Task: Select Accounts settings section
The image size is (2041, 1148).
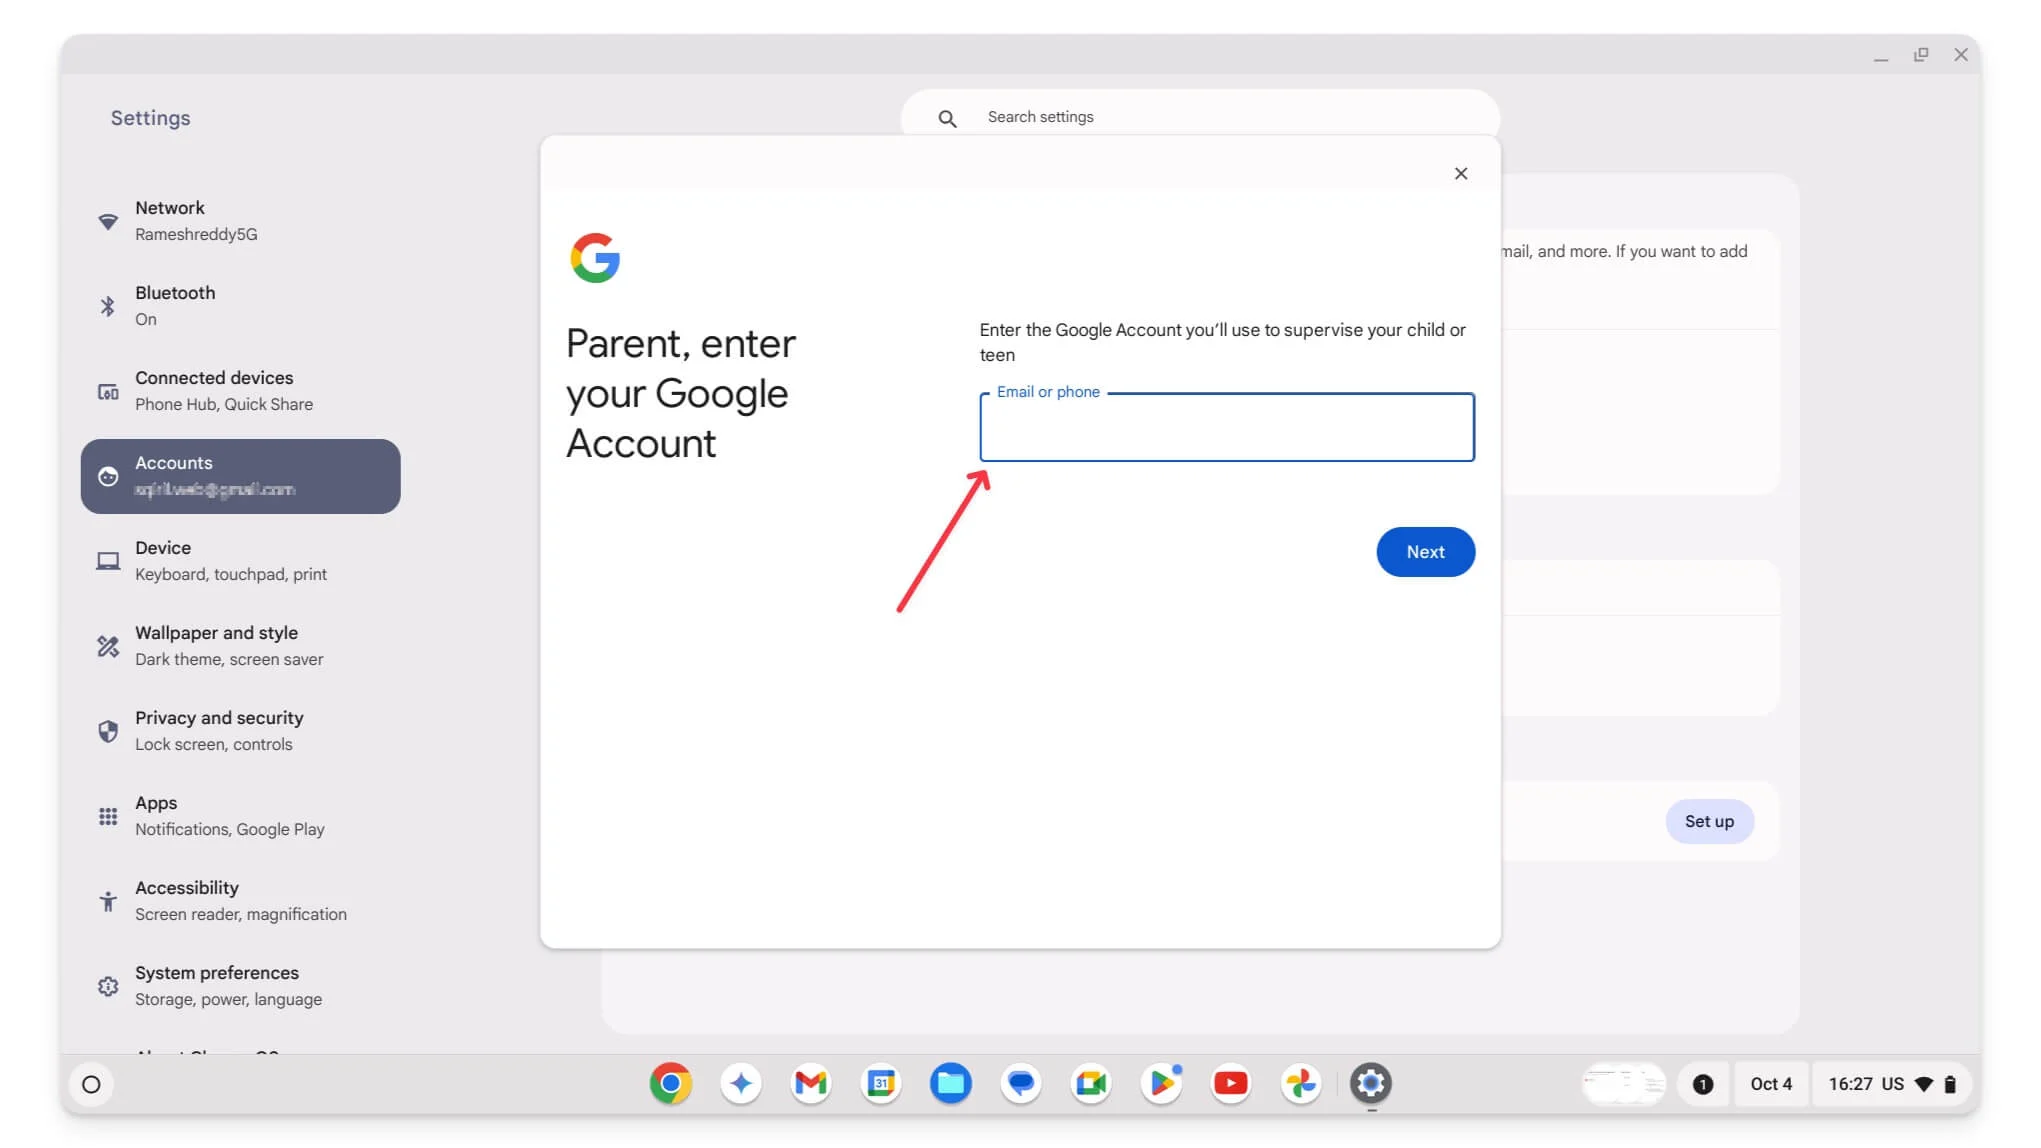Action: 240,475
